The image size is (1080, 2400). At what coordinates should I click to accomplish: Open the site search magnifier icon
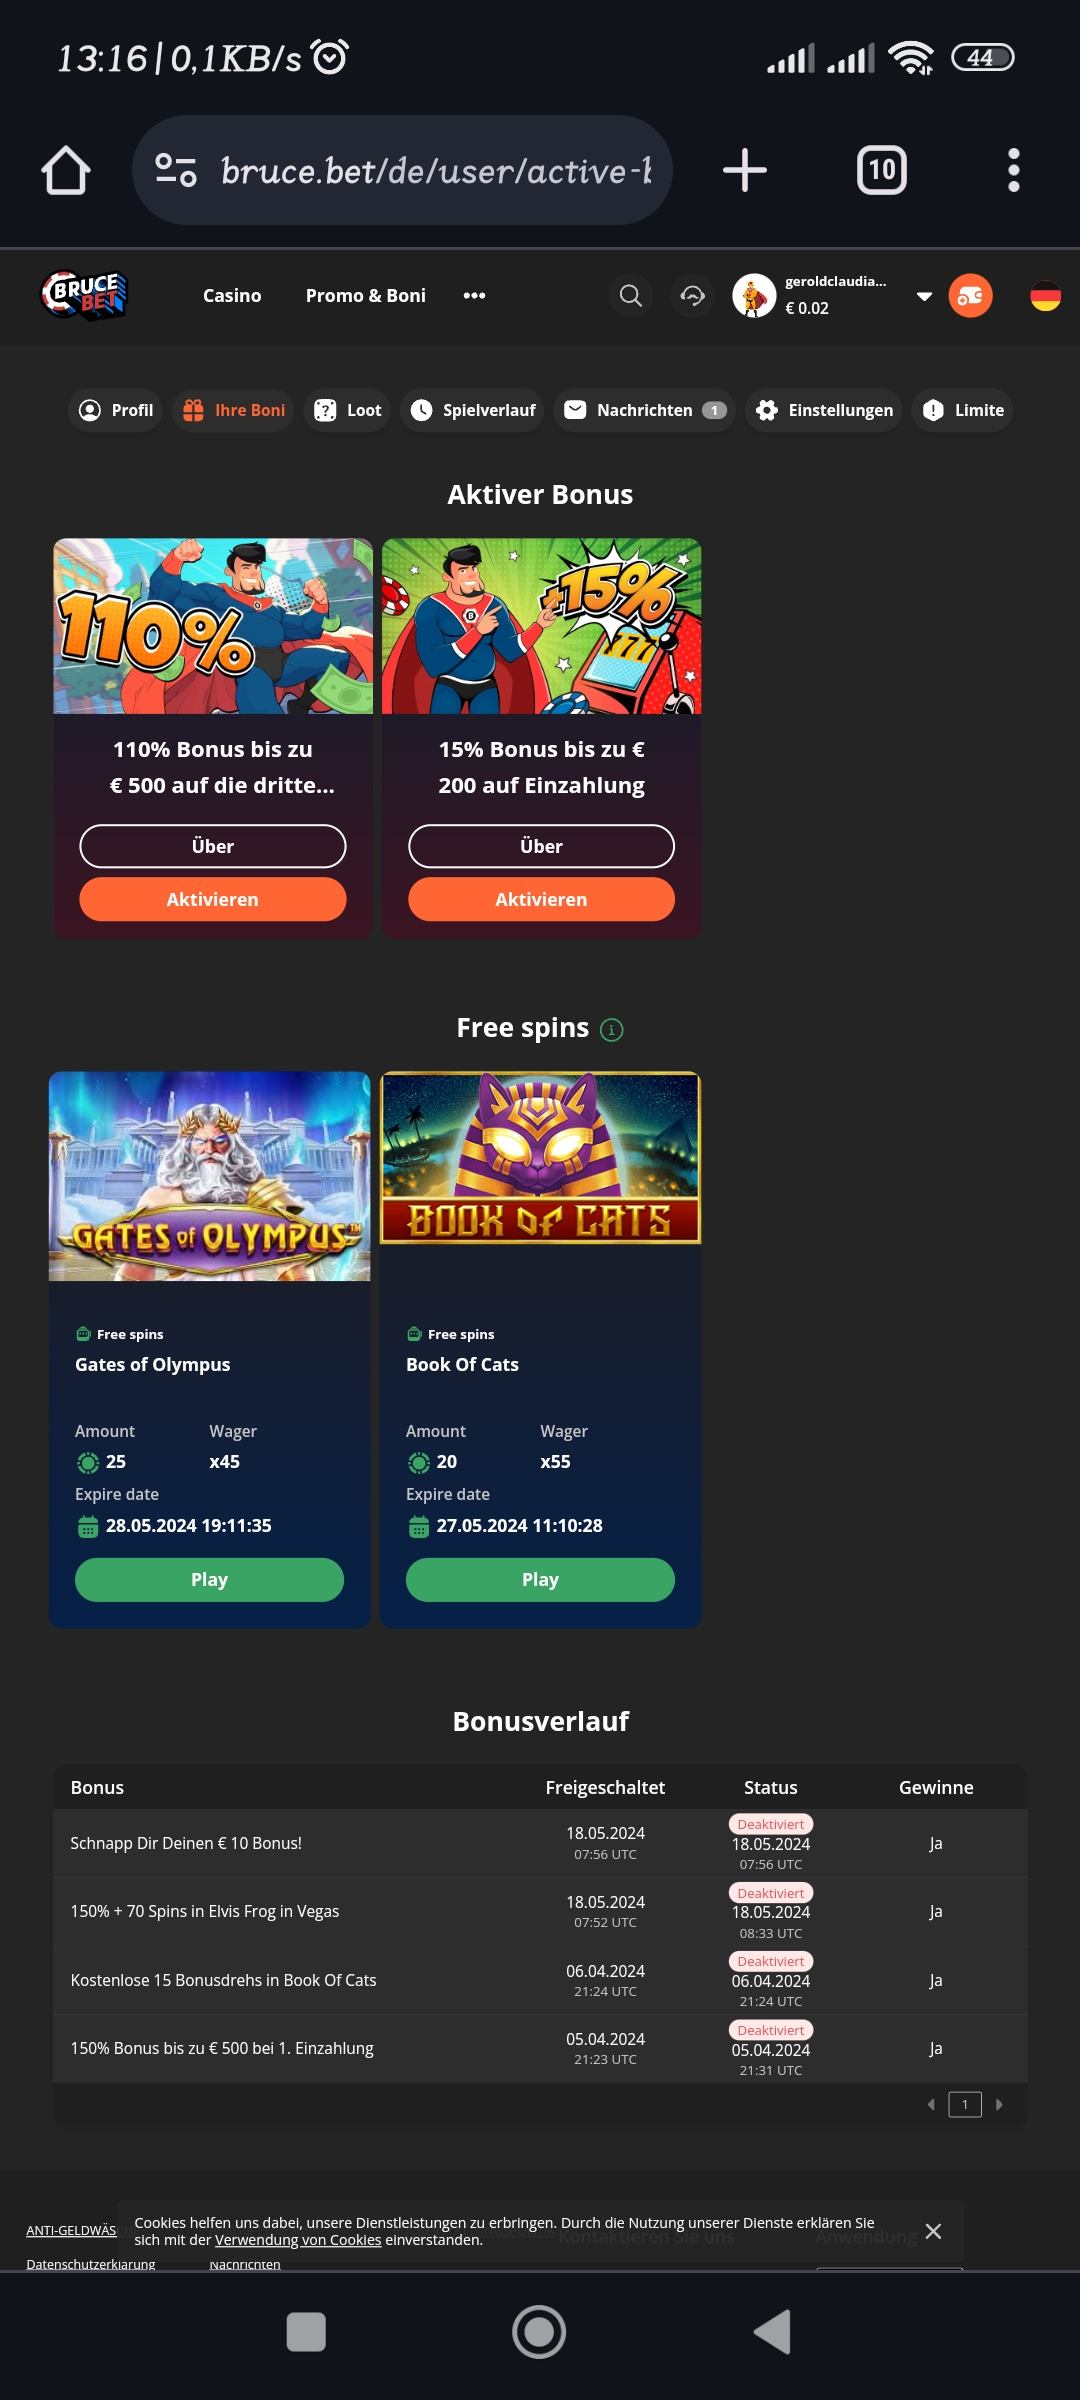pos(631,295)
